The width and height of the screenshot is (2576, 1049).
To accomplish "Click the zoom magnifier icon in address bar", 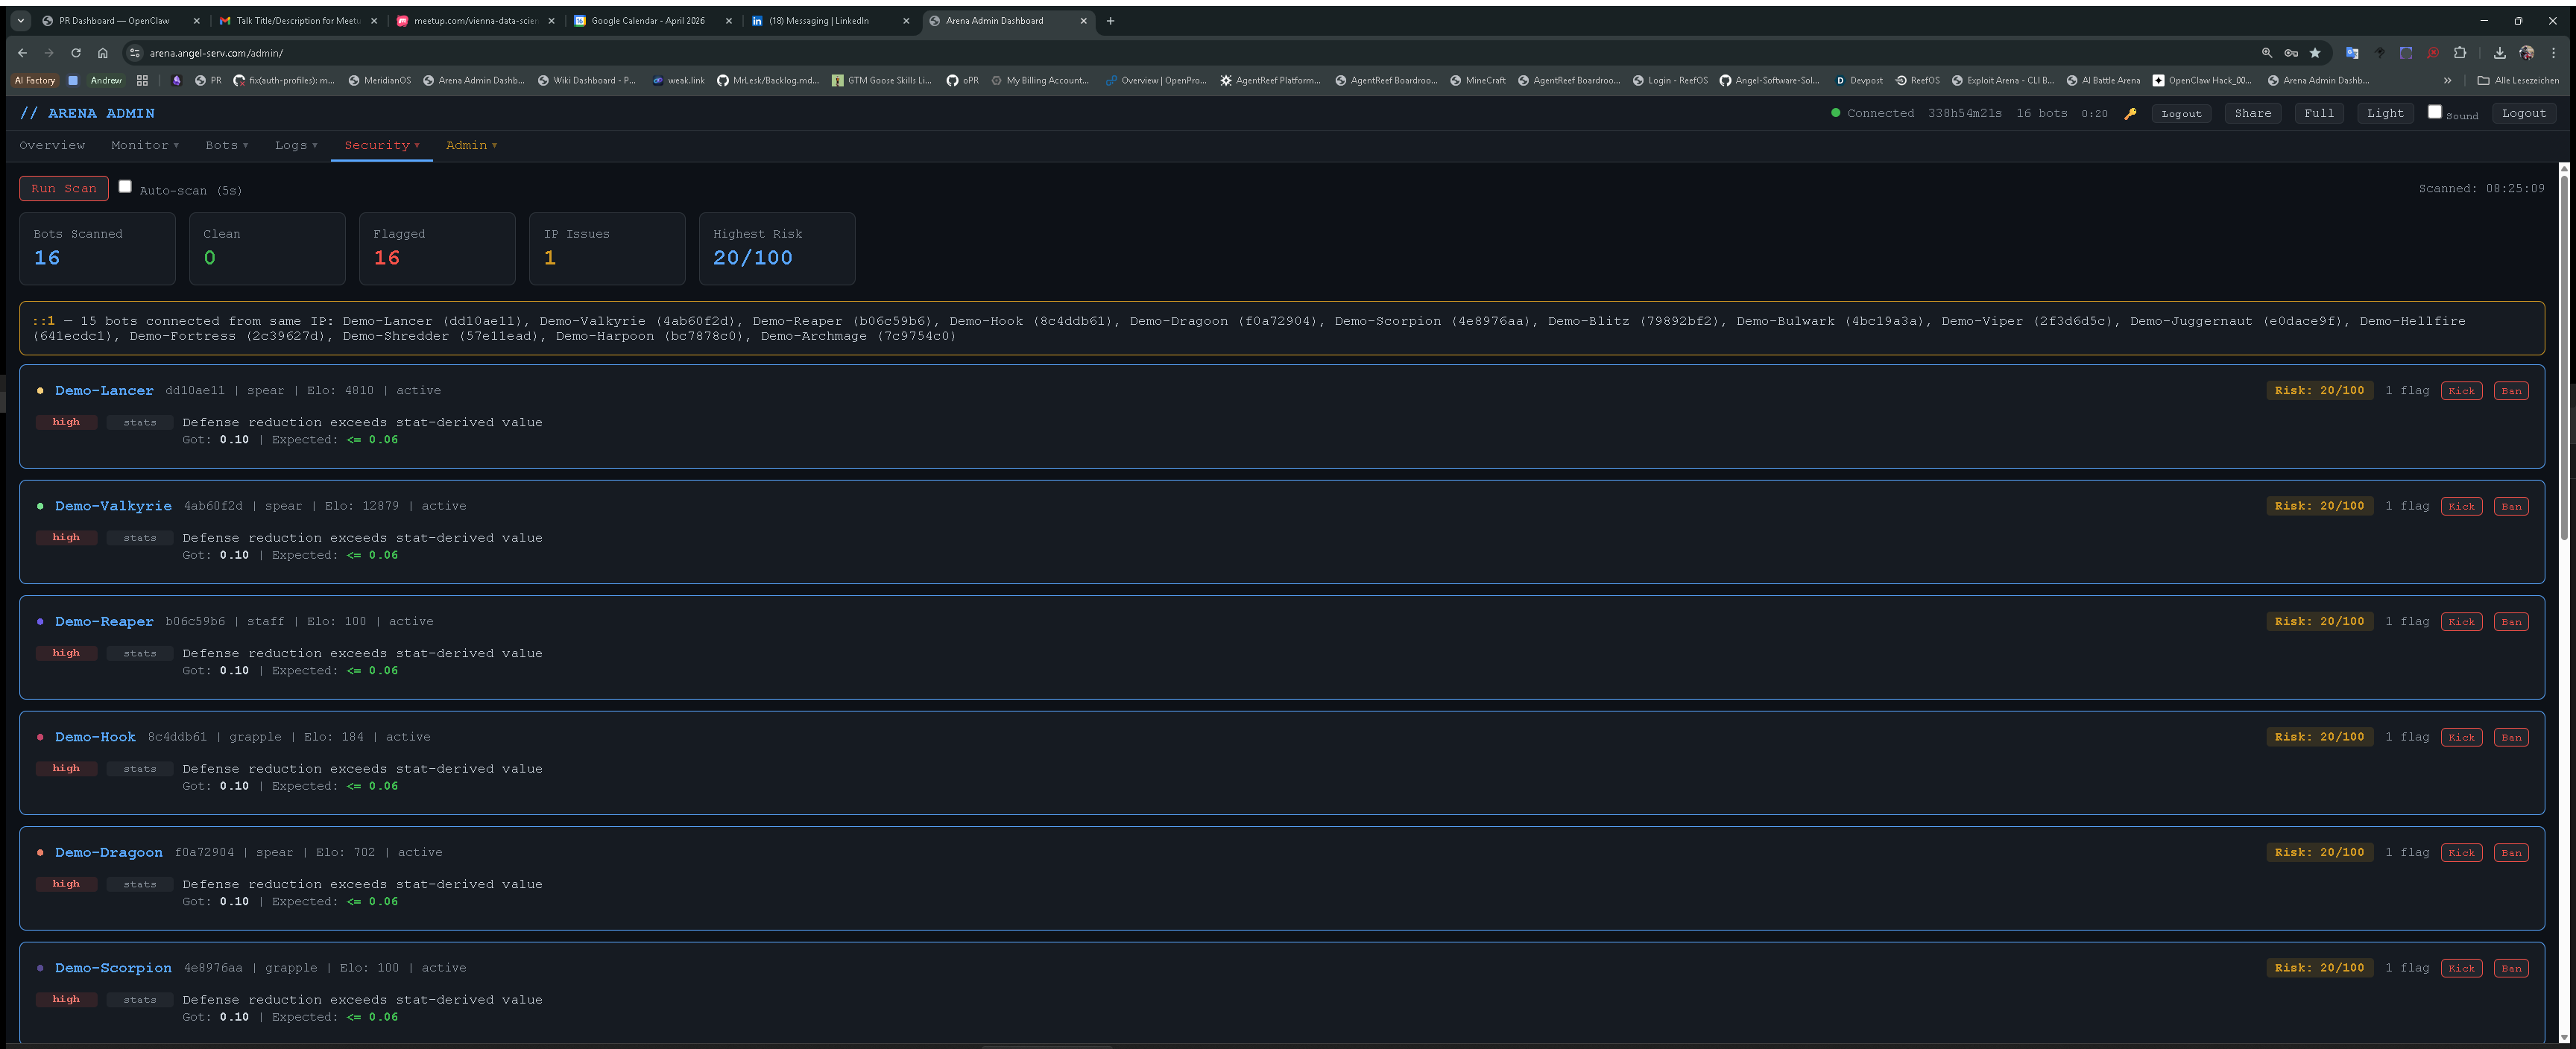I will tap(2267, 53).
